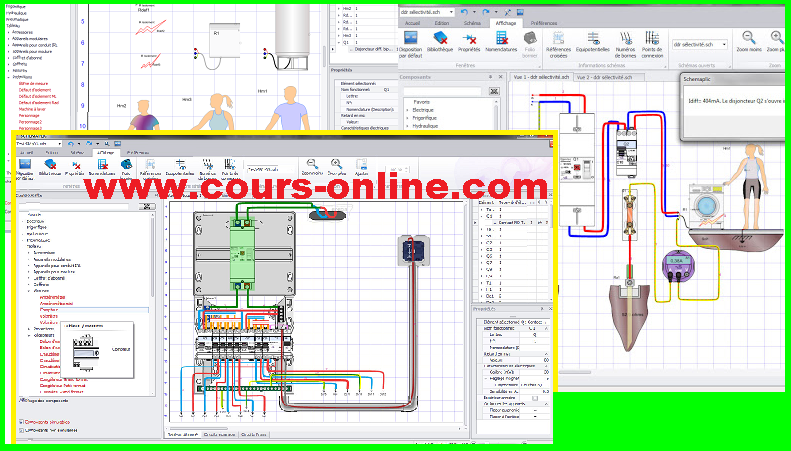
Task: Click Disposition par défaut in yellow-framed window
Action: point(24,164)
